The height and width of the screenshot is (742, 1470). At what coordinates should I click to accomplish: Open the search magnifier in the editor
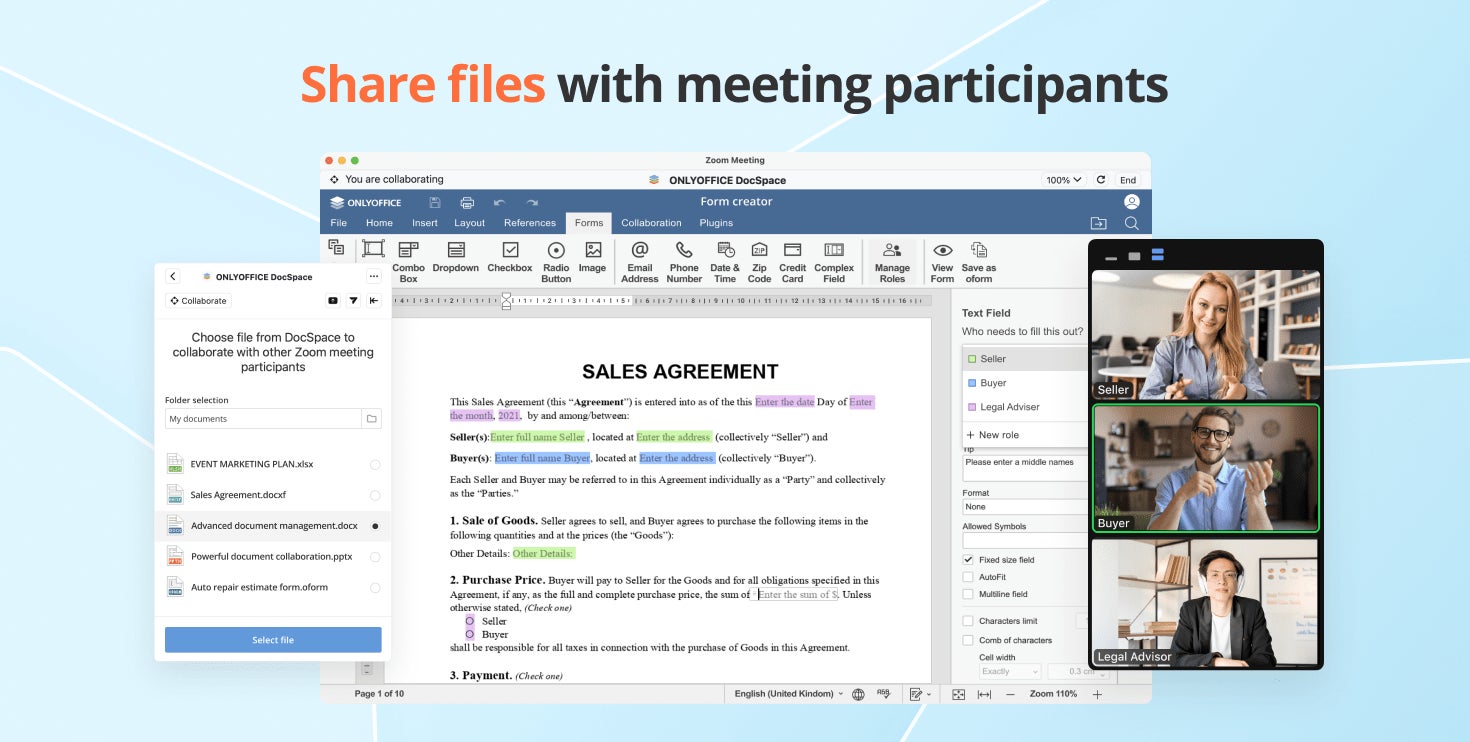coord(1131,223)
